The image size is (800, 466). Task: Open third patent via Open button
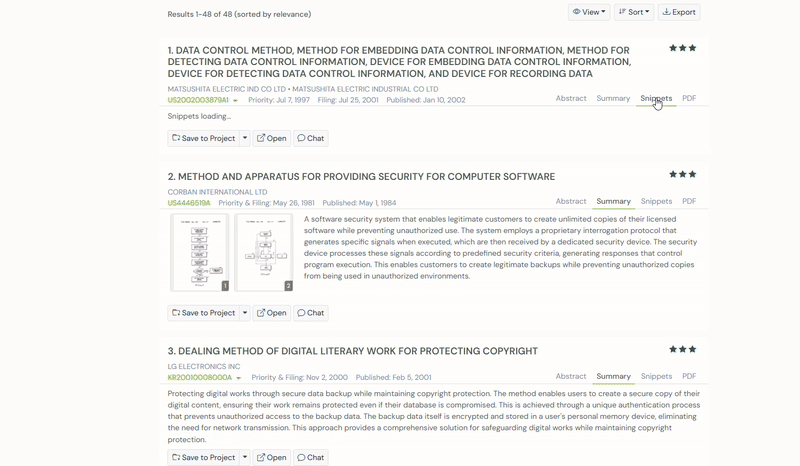[271, 458]
